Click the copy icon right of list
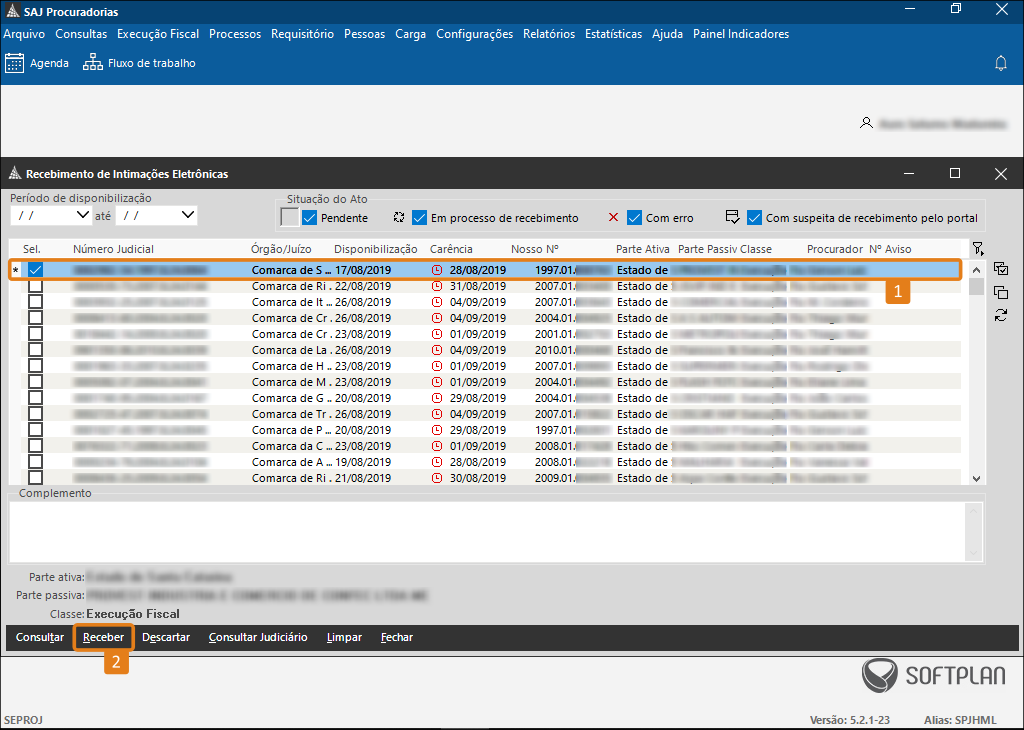The height and width of the screenshot is (730, 1024). click(1000, 292)
